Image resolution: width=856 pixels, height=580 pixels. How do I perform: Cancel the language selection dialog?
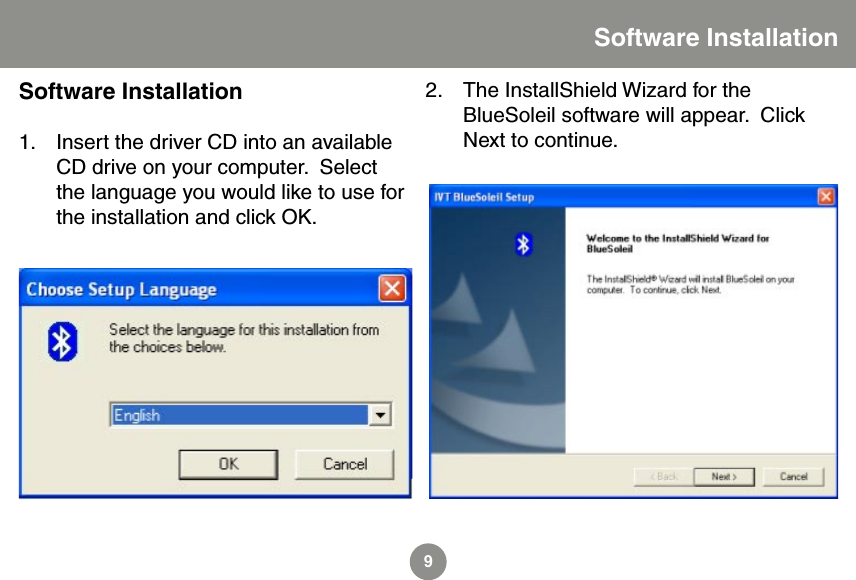(344, 463)
